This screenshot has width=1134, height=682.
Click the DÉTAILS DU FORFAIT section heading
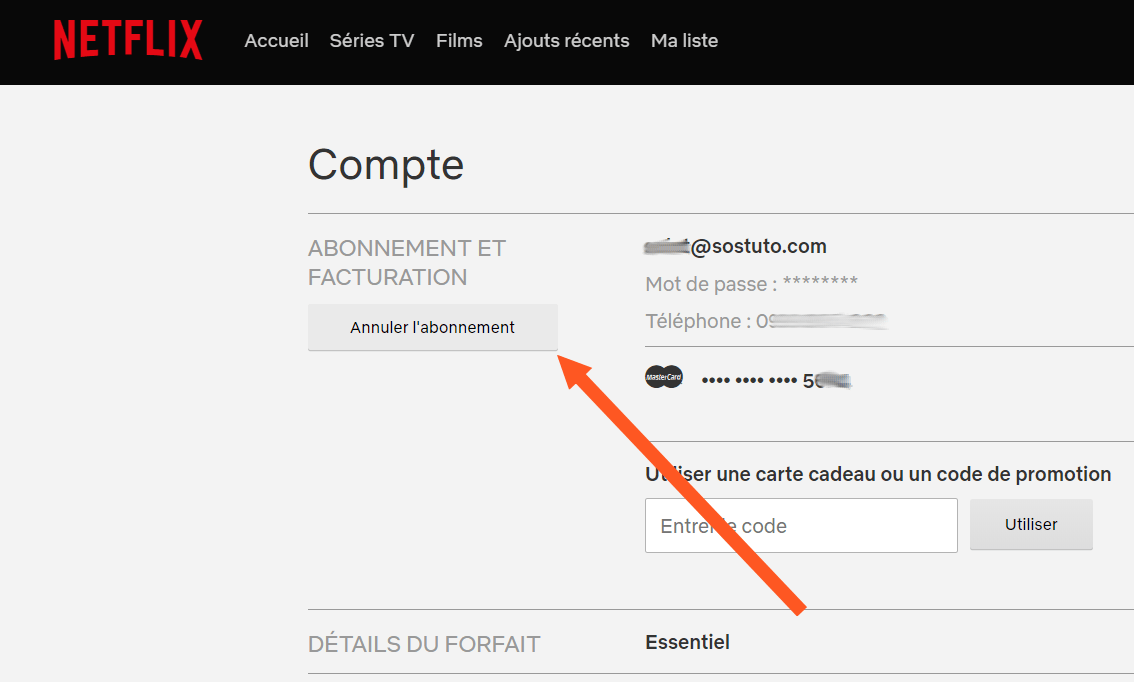424,645
